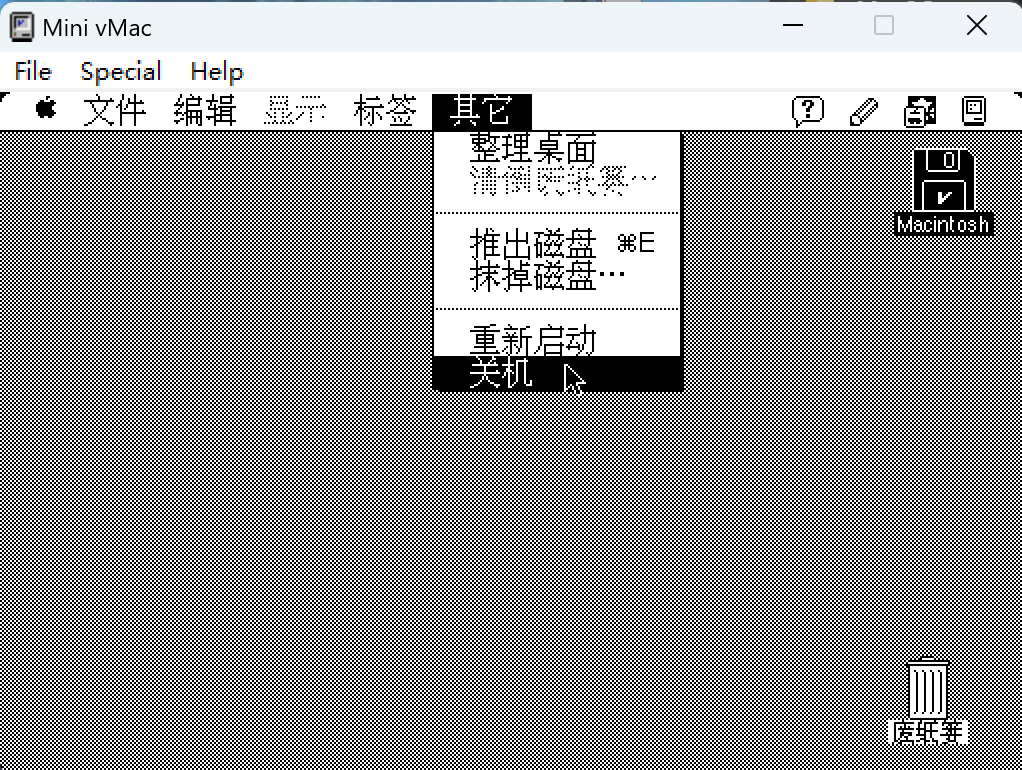This screenshot has height=770, width=1022.
Task: Open Mini vMac Help menu
Action: 216,72
